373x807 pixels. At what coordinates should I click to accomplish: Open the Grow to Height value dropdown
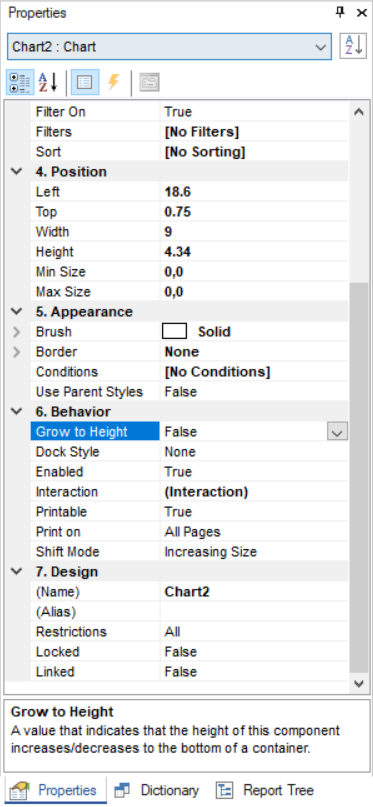[337, 432]
